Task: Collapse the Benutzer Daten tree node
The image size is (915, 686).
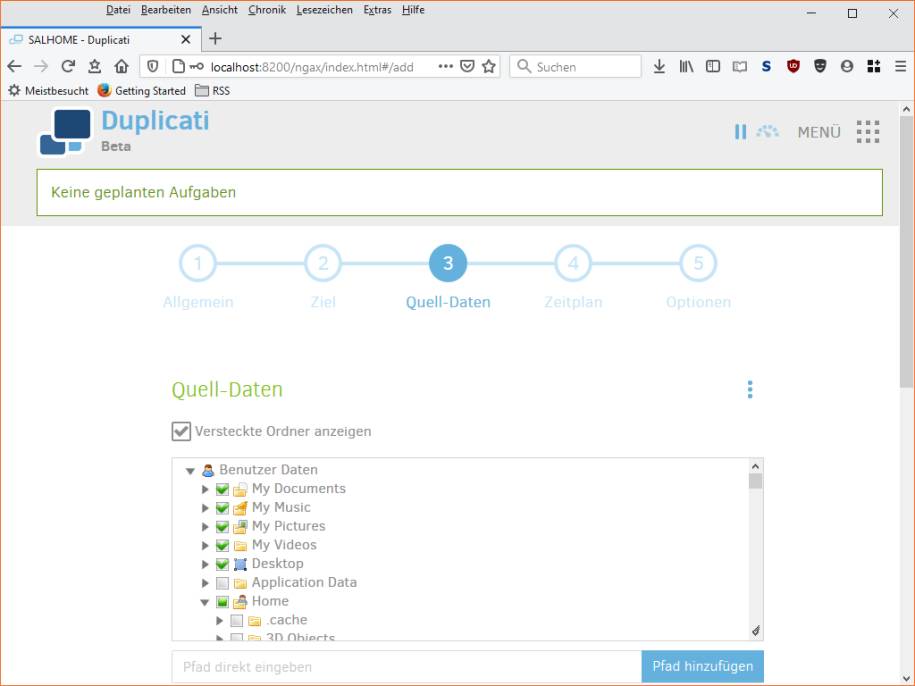Action: point(190,470)
